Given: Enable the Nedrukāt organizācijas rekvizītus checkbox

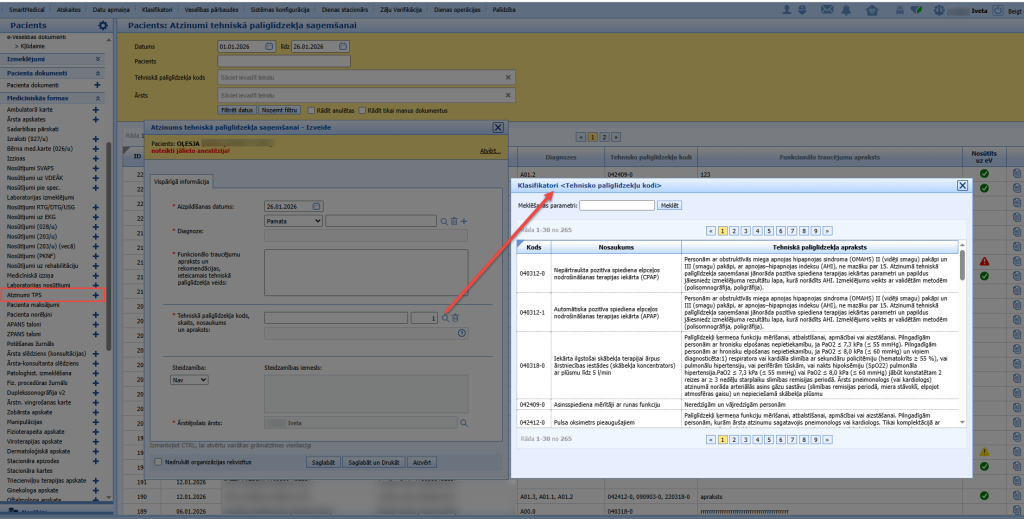Looking at the screenshot, I should (158, 462).
